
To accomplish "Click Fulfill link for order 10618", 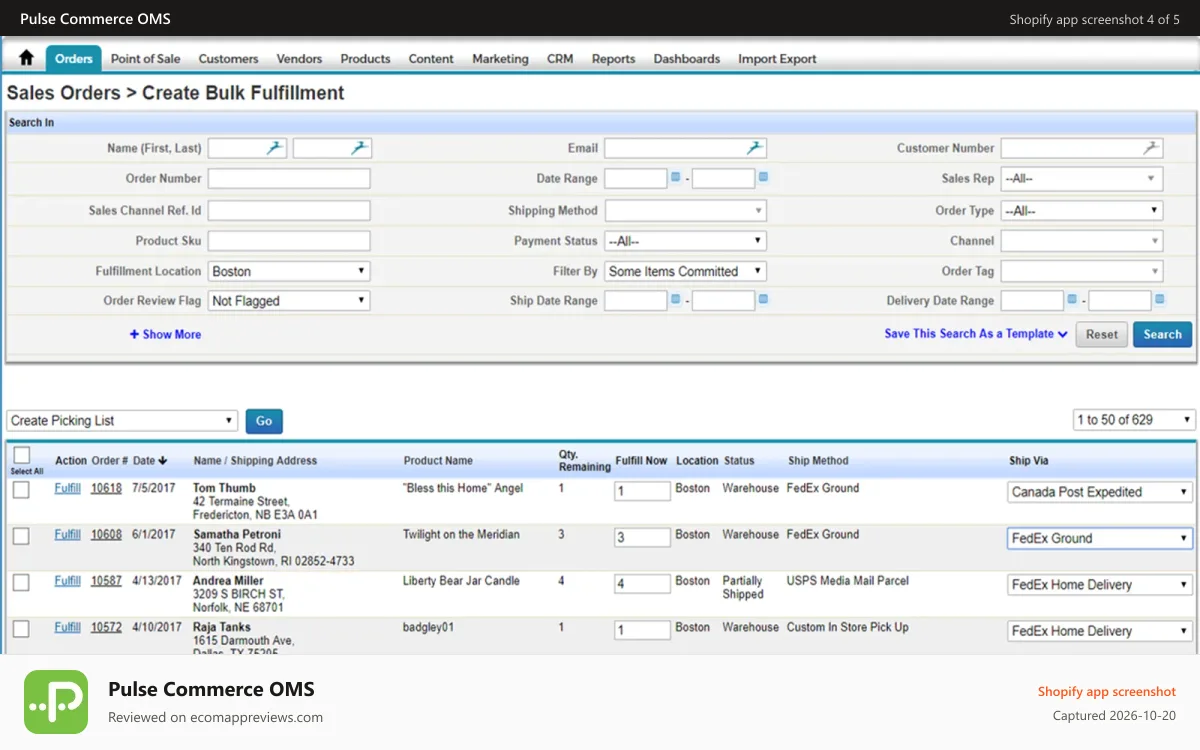I will [67, 488].
